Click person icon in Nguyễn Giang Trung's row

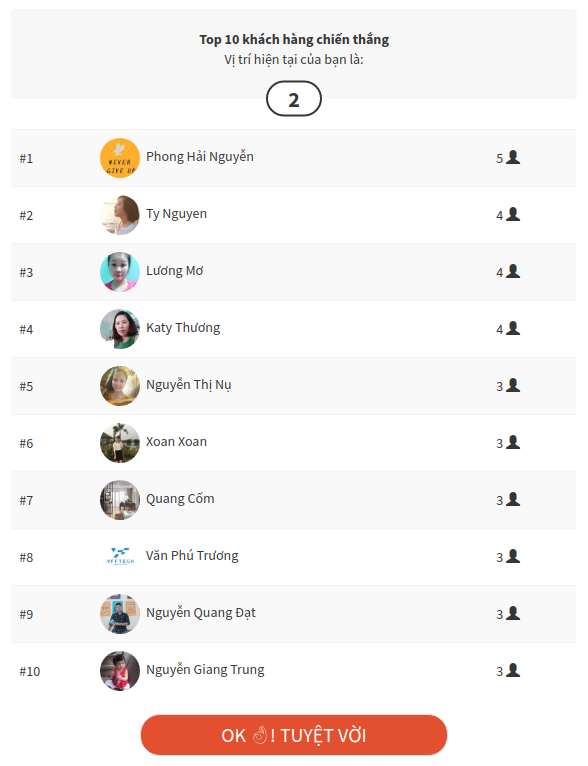click(513, 670)
